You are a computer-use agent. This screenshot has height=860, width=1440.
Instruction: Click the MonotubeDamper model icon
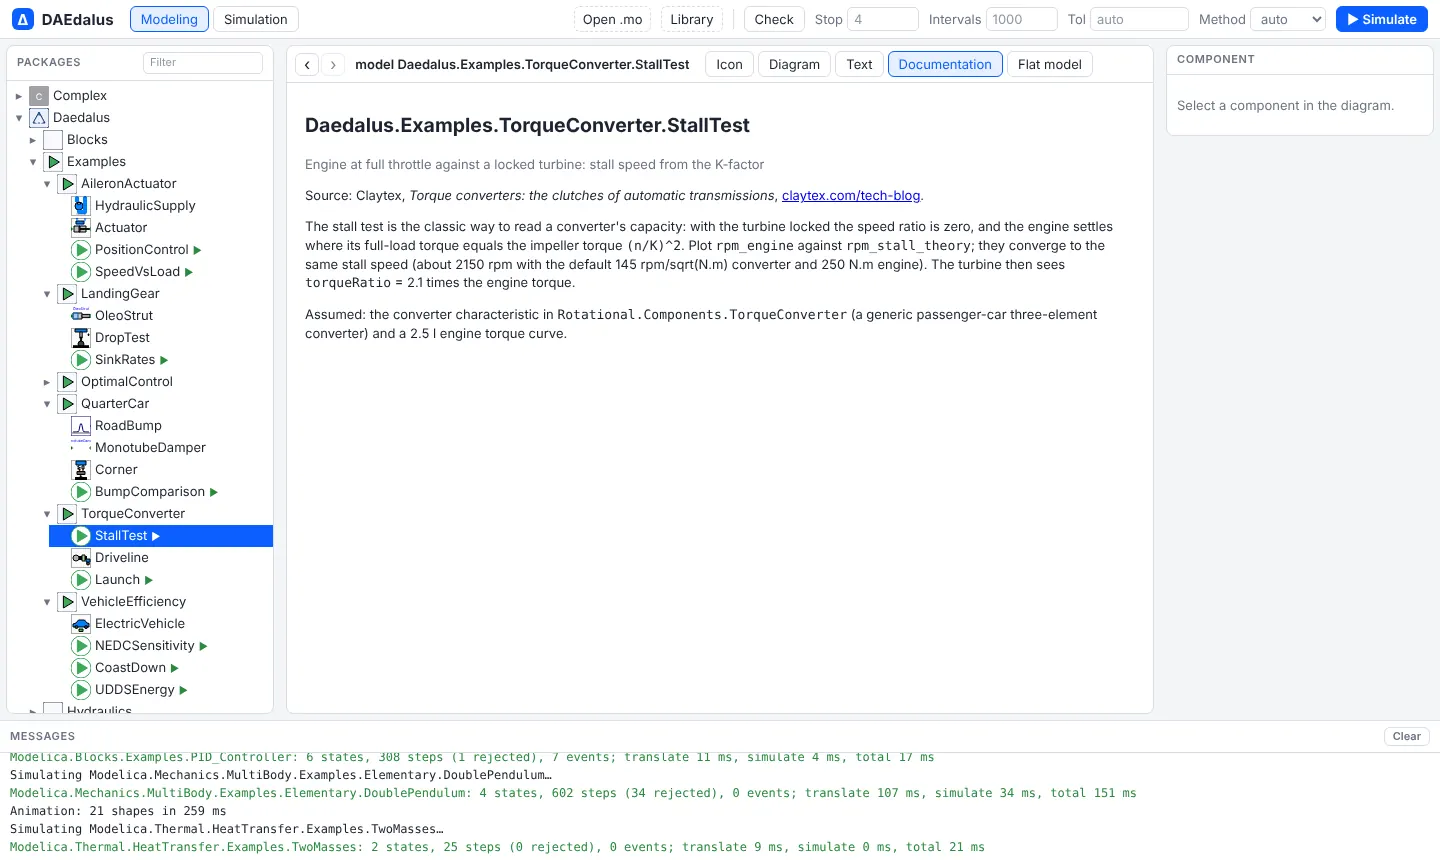81,448
